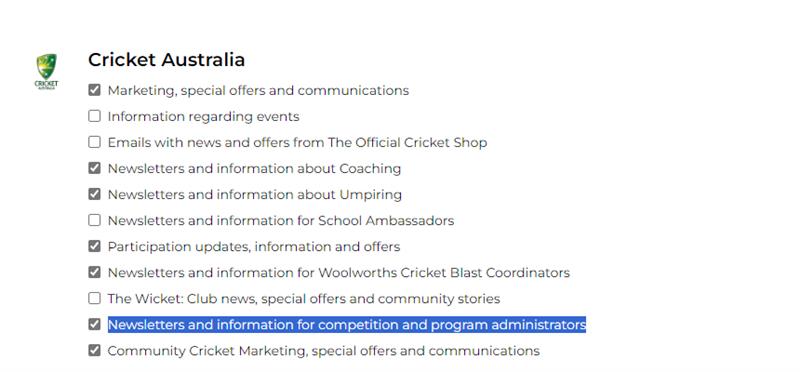Image resolution: width=800 pixels, height=372 pixels.
Task: Toggle the Woolworths Cricket Blast Coordinators checkbox
Action: tap(94, 272)
